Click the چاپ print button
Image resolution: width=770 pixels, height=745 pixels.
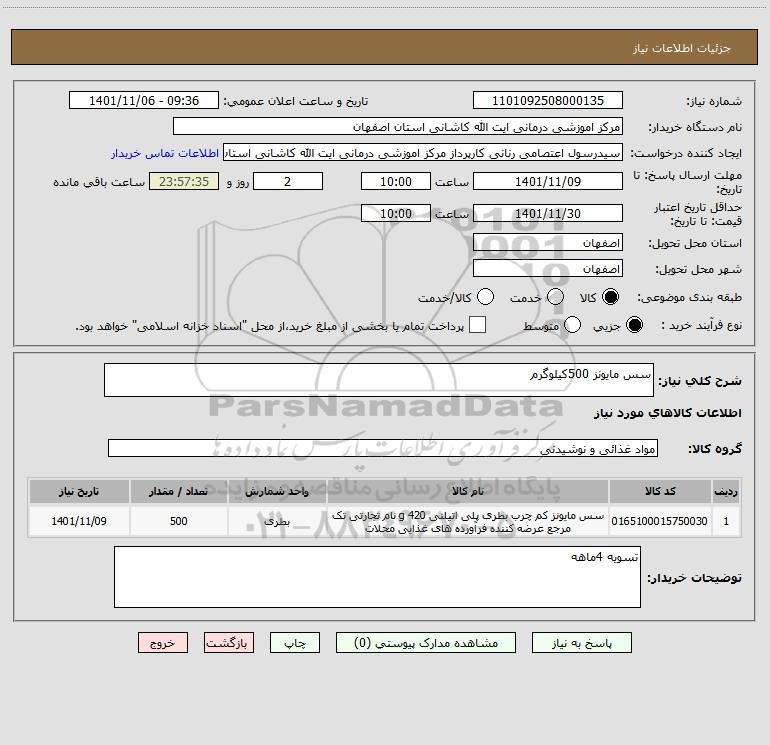pyautogui.click(x=295, y=643)
